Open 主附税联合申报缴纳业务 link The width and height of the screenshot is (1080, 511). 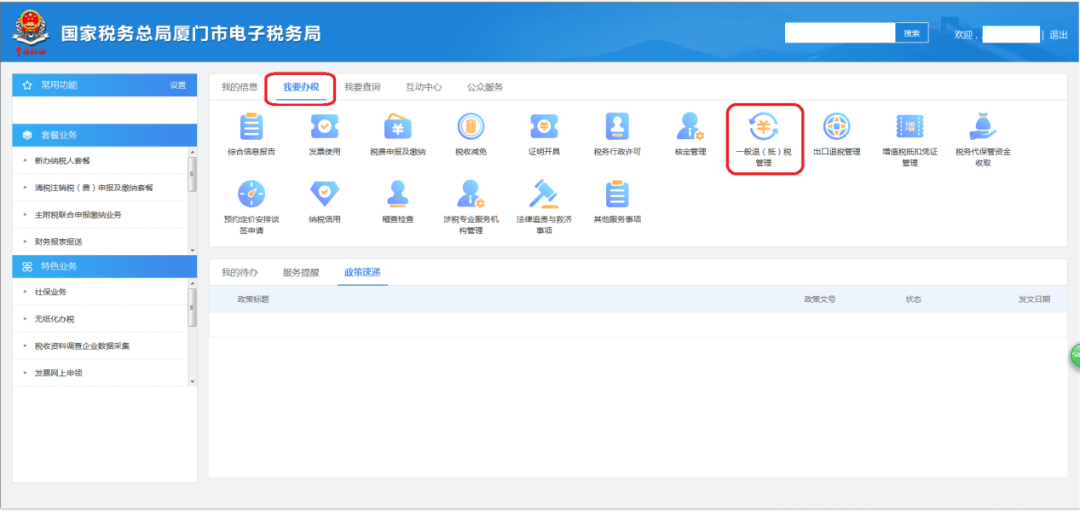click(x=77, y=215)
